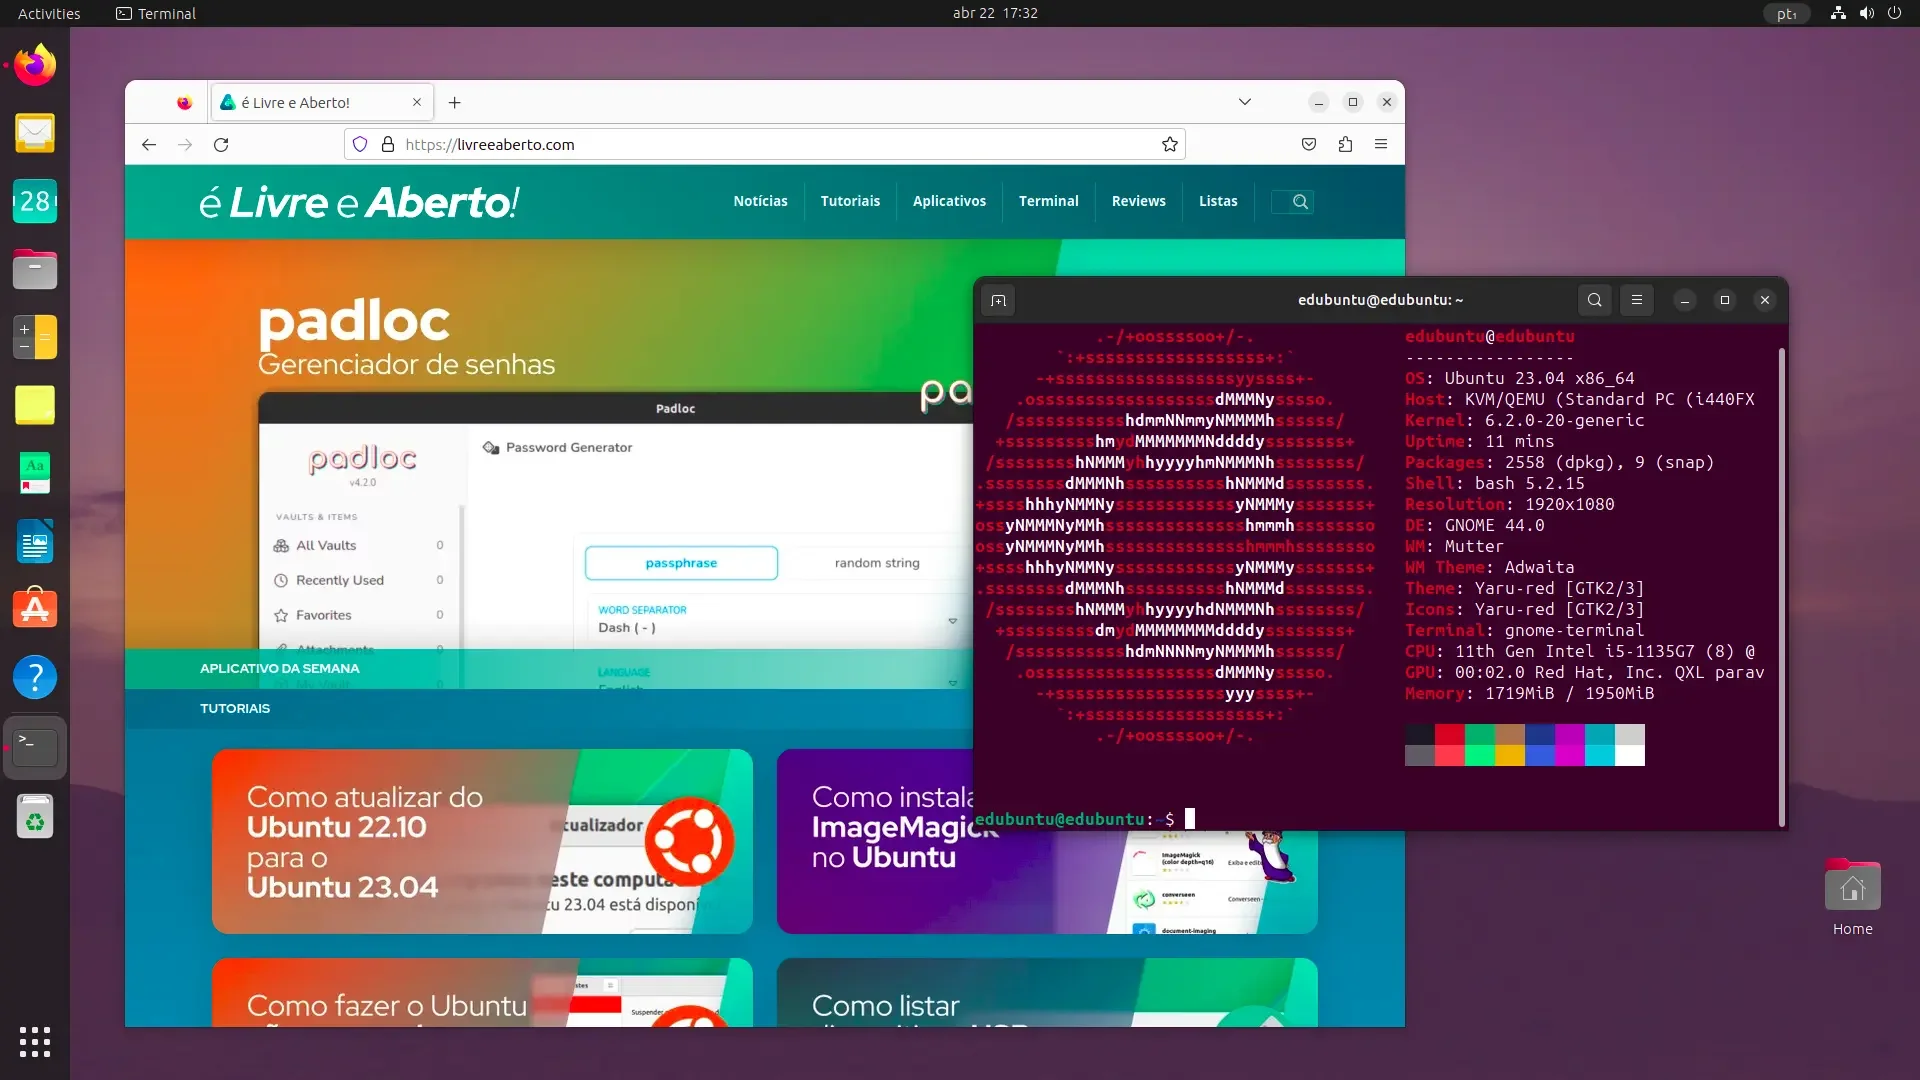
Task: Show all applications grid
Action: [x=35, y=1041]
